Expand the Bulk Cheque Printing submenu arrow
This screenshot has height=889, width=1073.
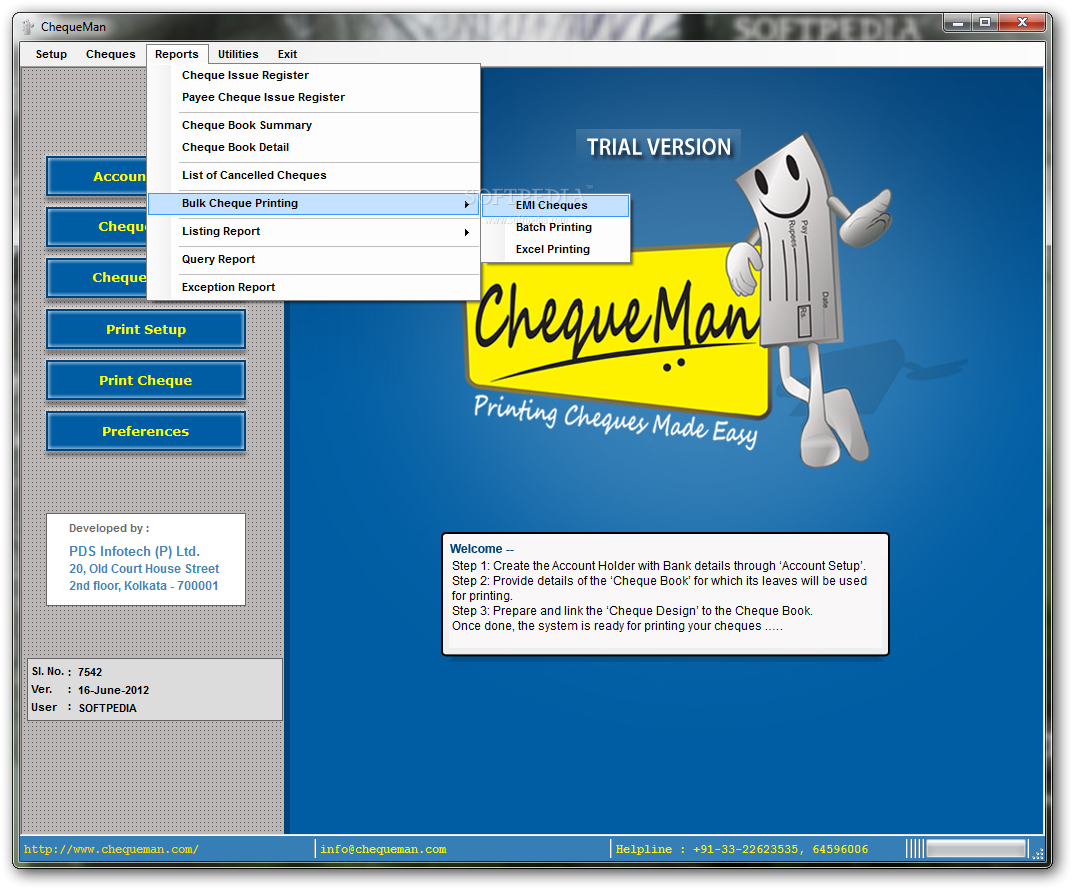point(467,204)
